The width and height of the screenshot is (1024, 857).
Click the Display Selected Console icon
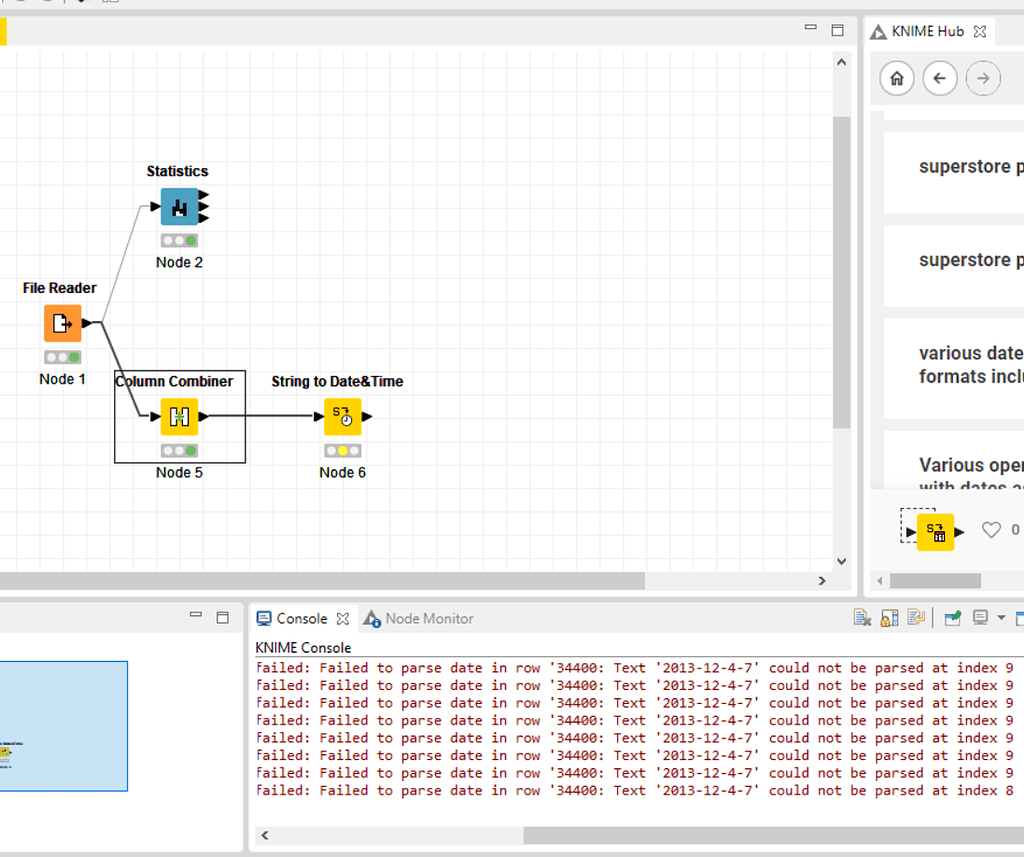pos(980,617)
